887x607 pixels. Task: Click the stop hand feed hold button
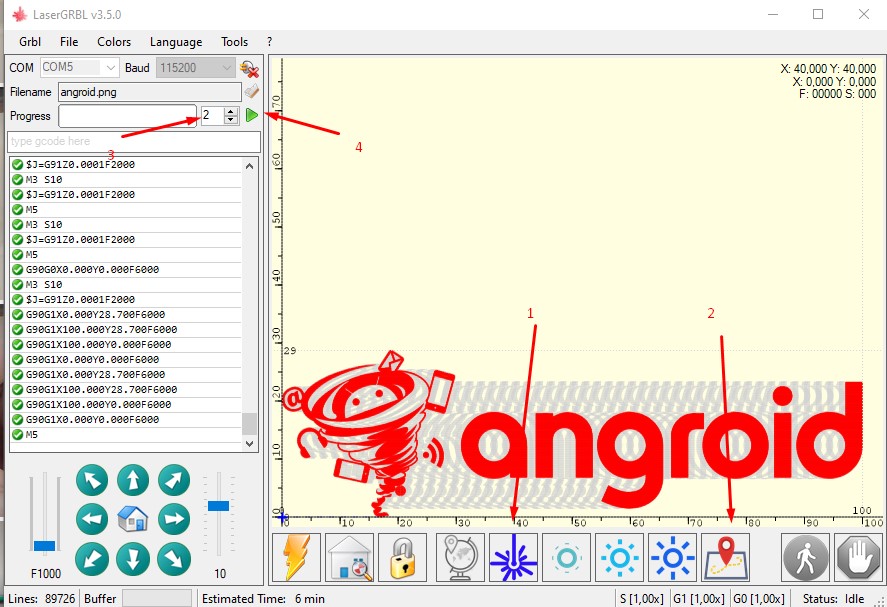tap(858, 557)
